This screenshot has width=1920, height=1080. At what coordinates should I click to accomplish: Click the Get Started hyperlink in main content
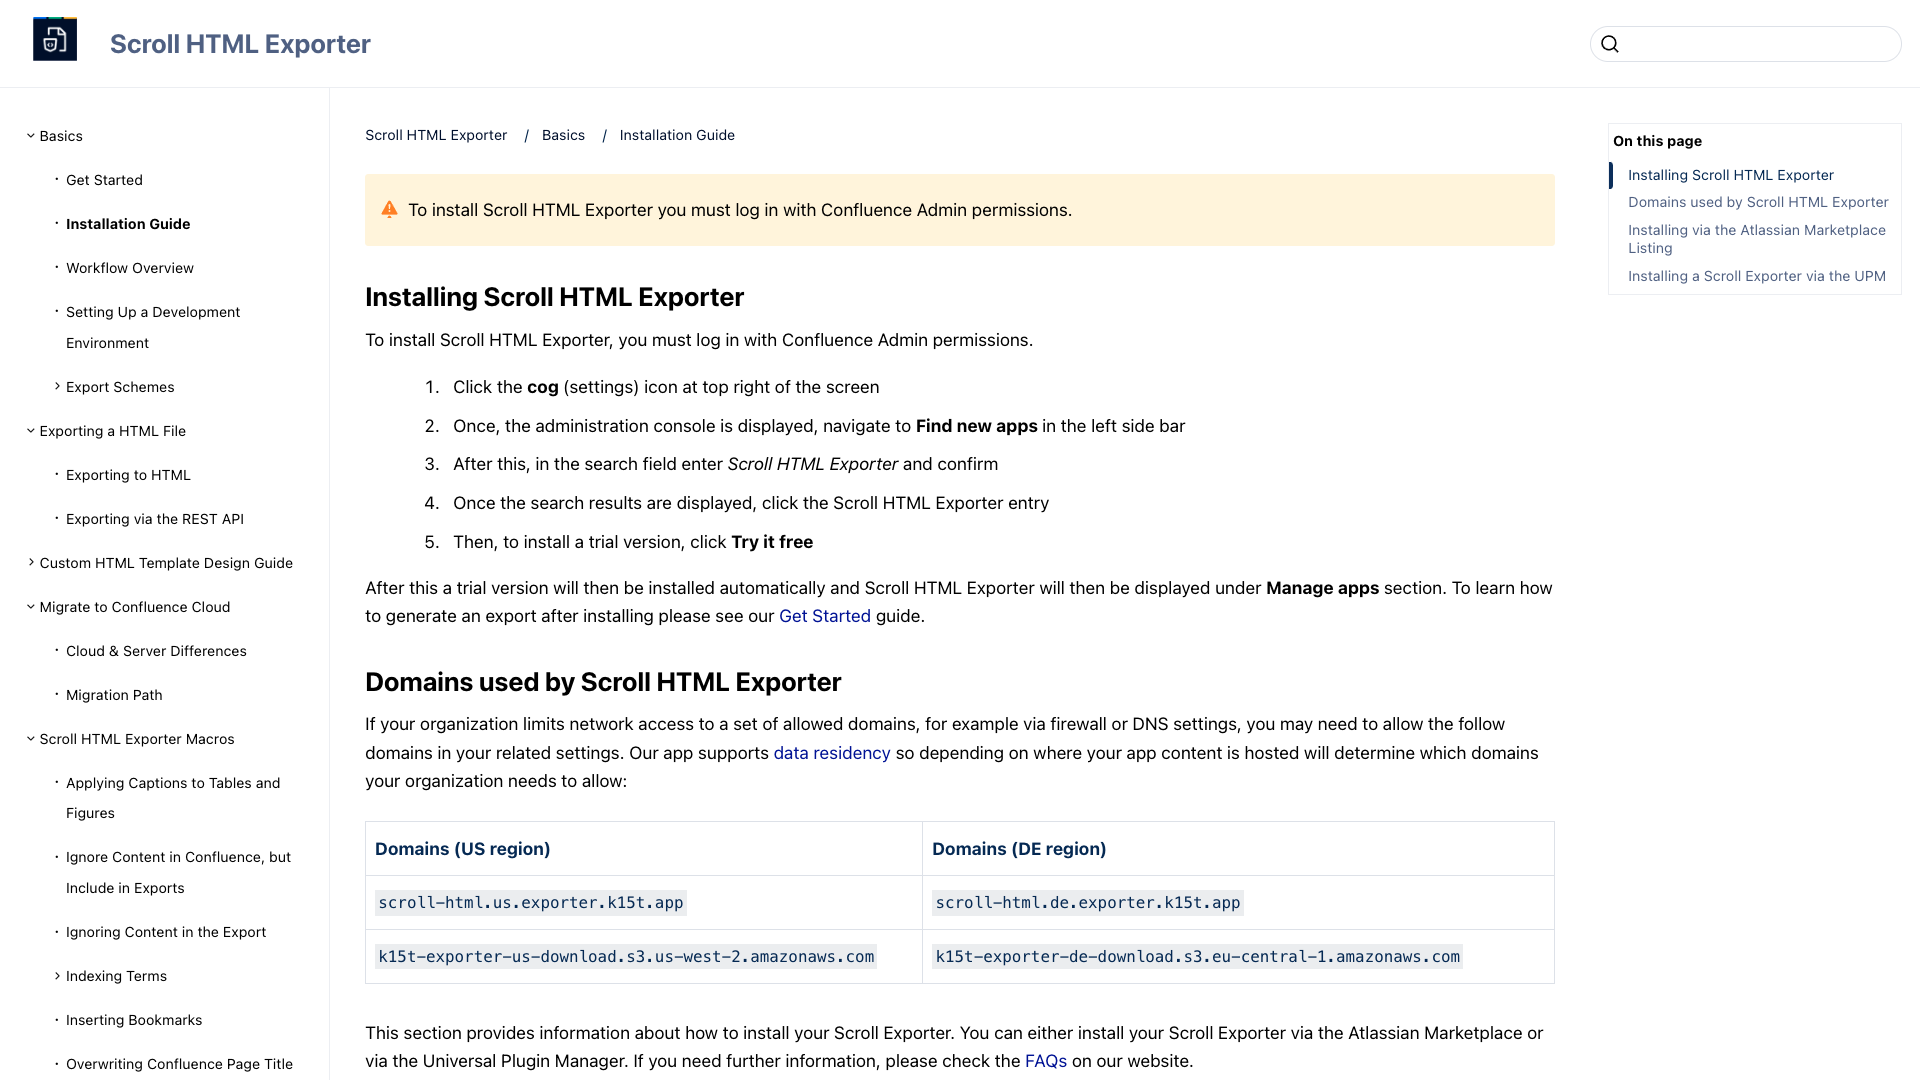824,616
